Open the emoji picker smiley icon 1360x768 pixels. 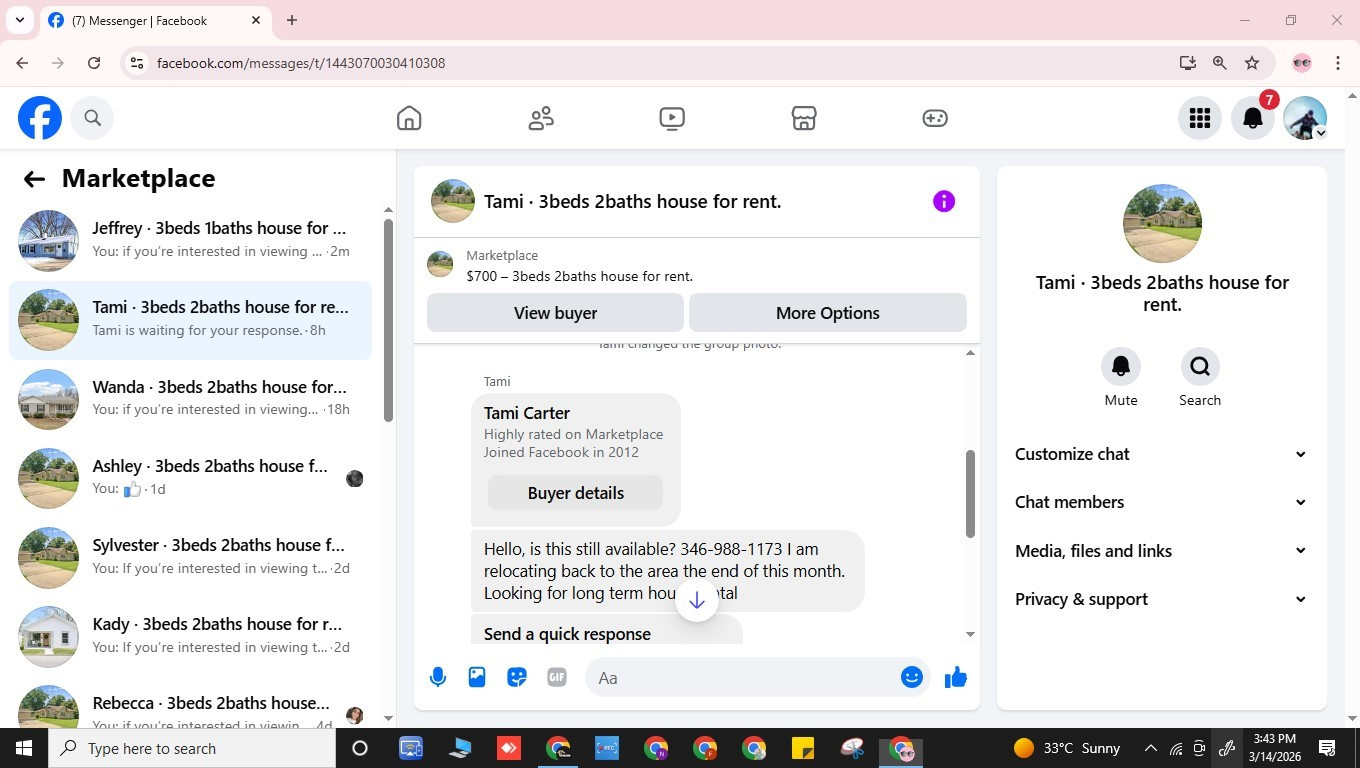point(911,677)
